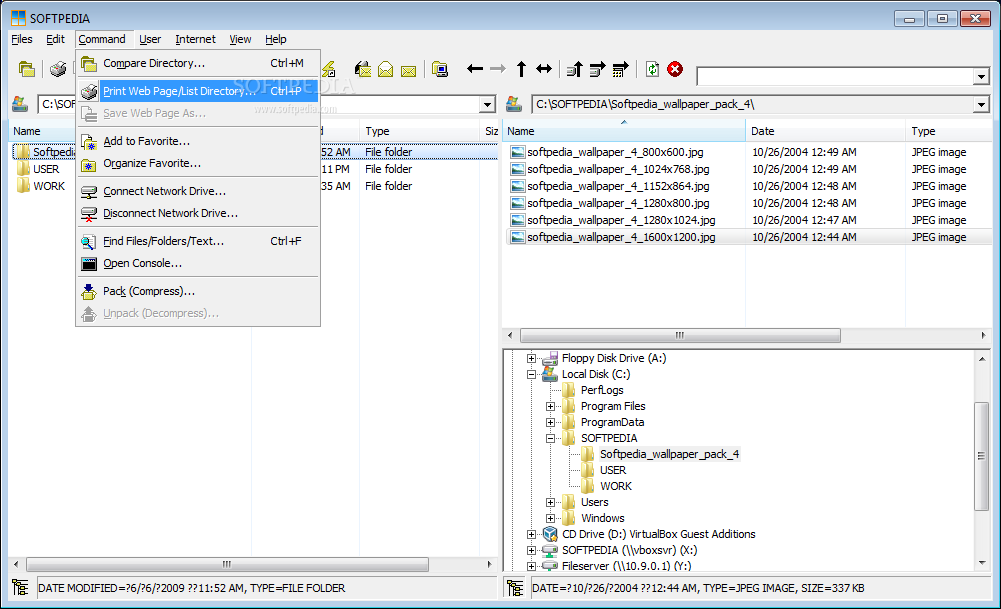Click the Open Console menu icon
Screen dimensions: 1001x609
point(89,264)
